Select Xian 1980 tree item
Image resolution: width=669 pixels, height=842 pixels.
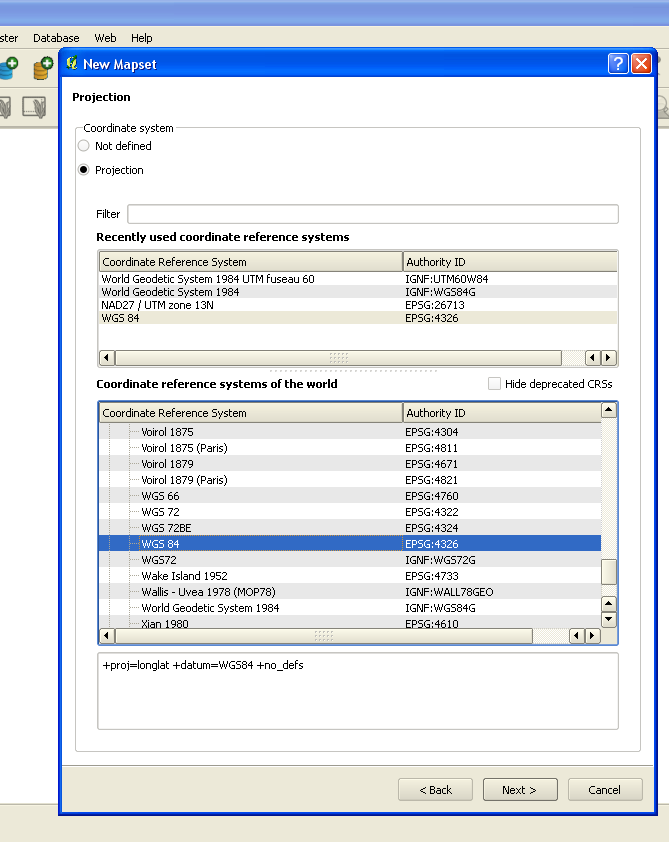click(x=164, y=623)
